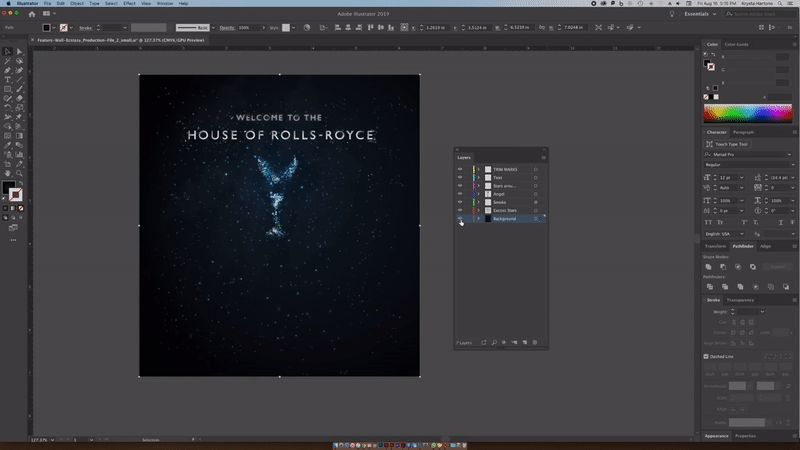The width and height of the screenshot is (800, 450).
Task: Click Exclude shape mode icon
Action: [753, 267]
